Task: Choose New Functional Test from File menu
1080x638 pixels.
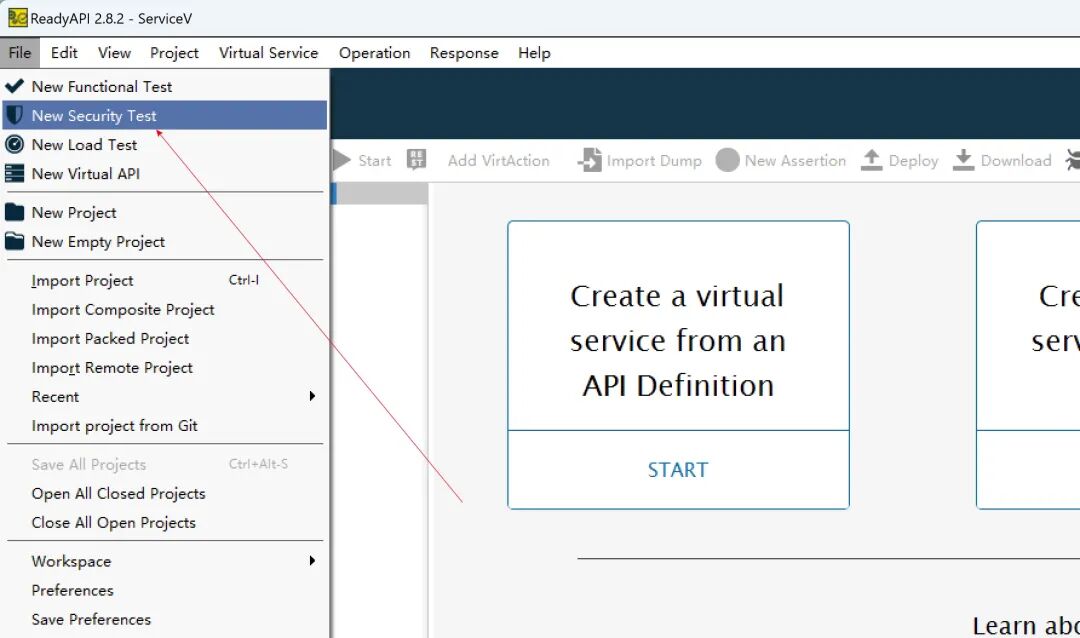Action: point(165,86)
